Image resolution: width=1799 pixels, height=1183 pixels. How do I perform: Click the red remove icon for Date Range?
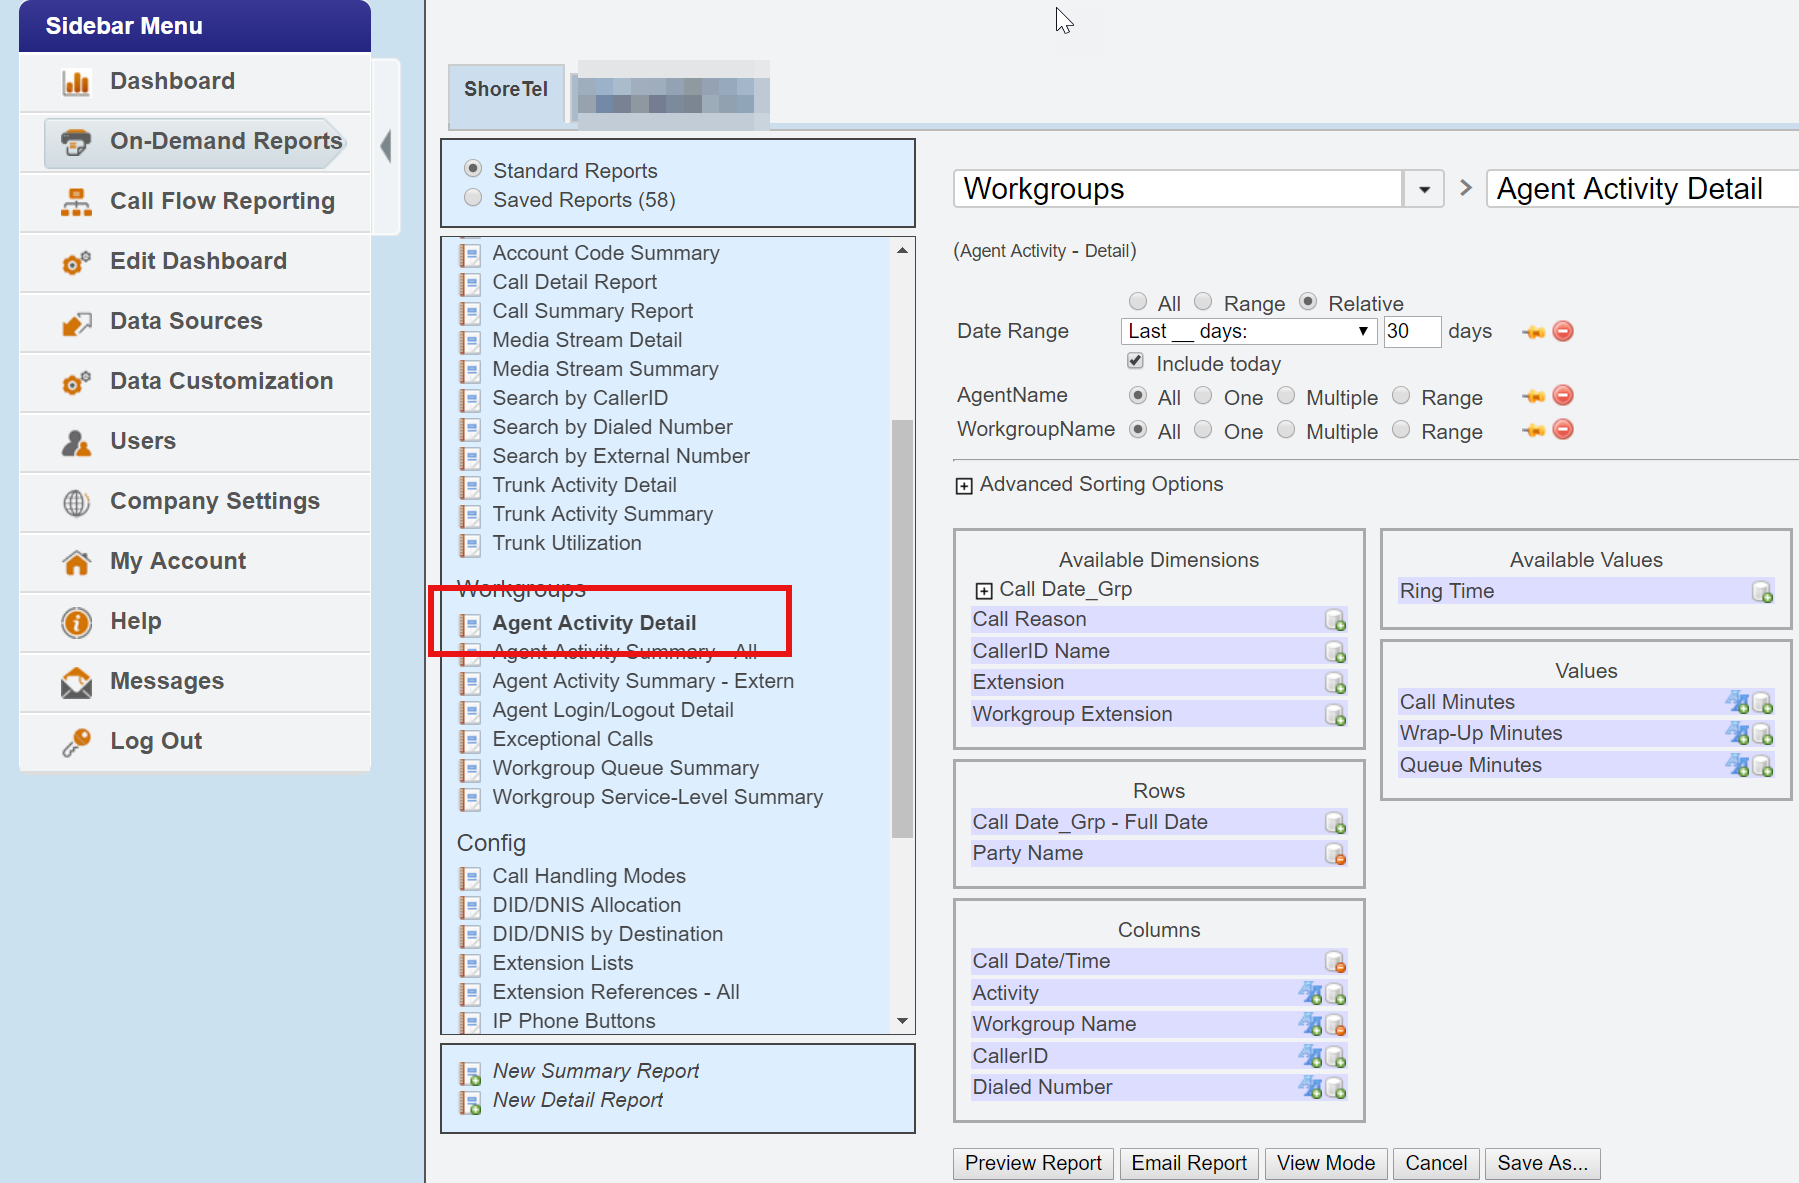click(1562, 331)
